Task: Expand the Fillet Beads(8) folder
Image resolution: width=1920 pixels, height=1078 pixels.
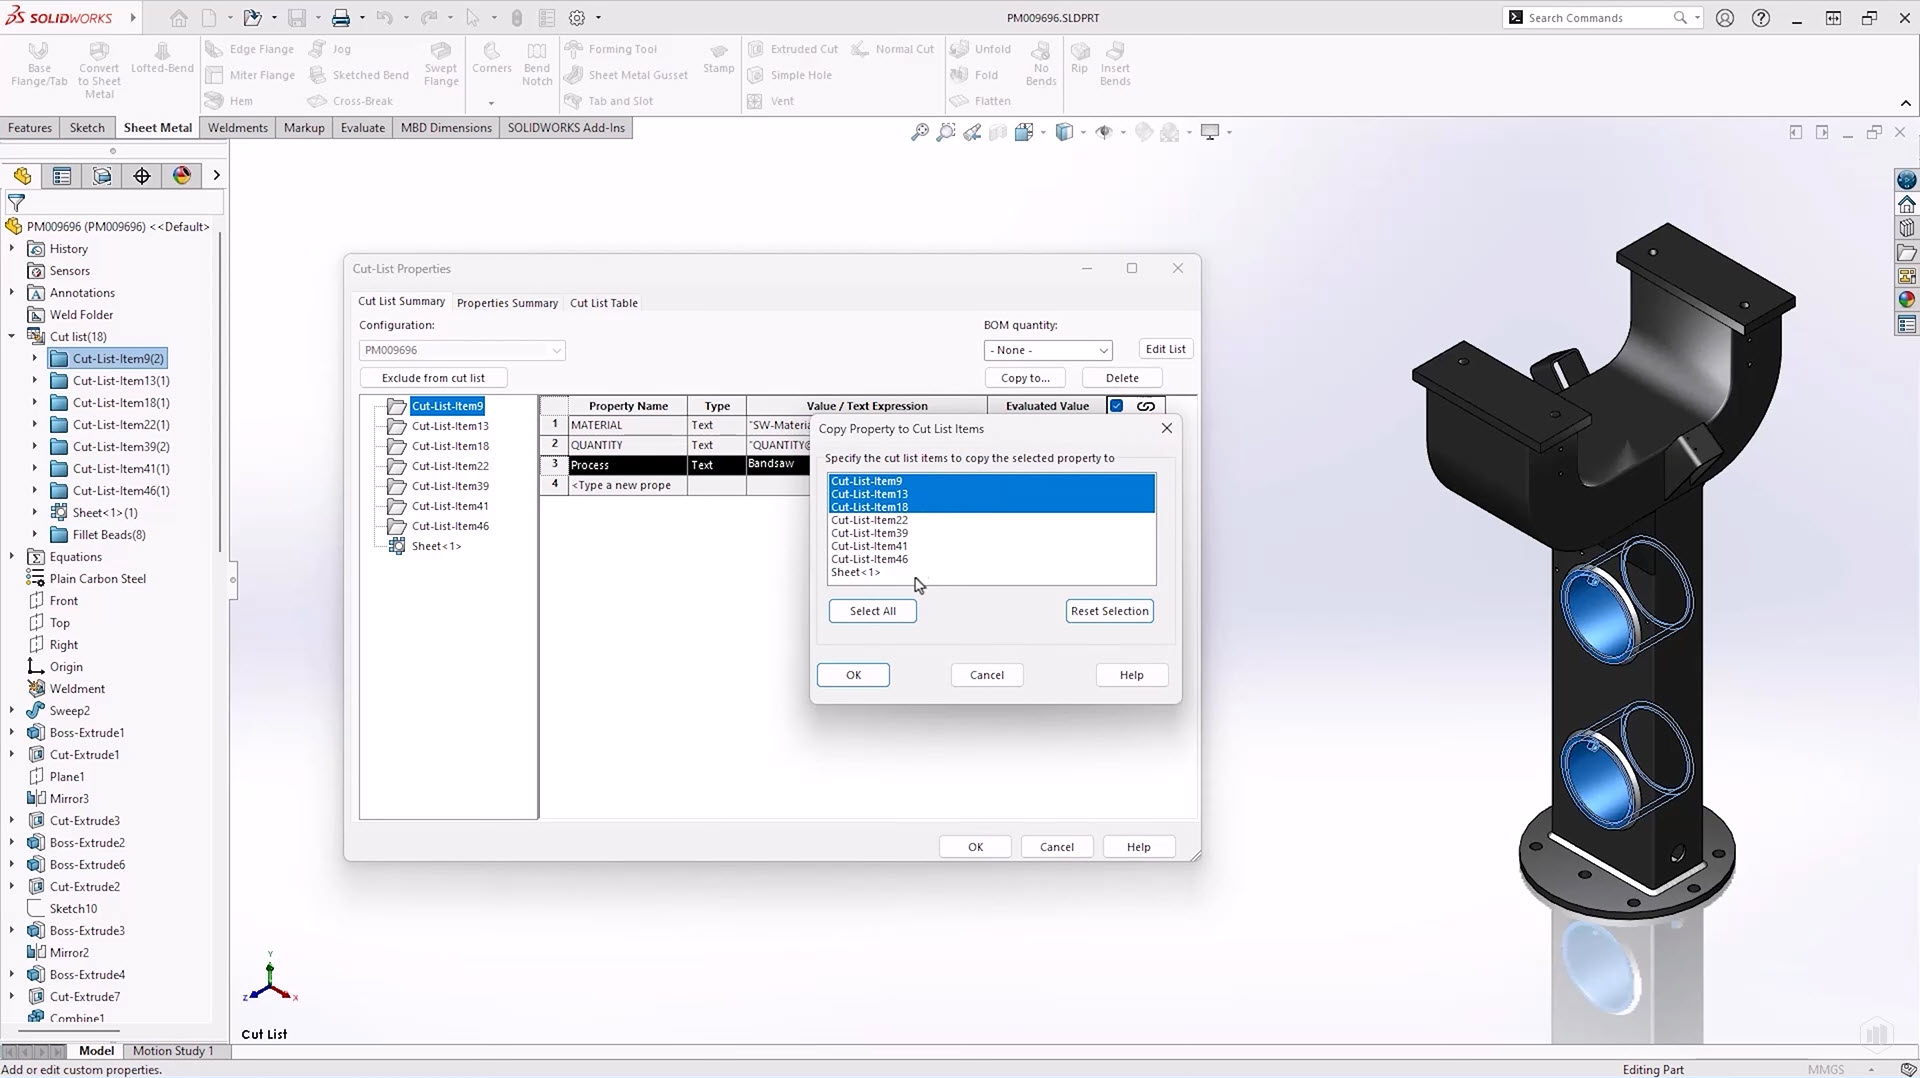Action: [x=35, y=535]
